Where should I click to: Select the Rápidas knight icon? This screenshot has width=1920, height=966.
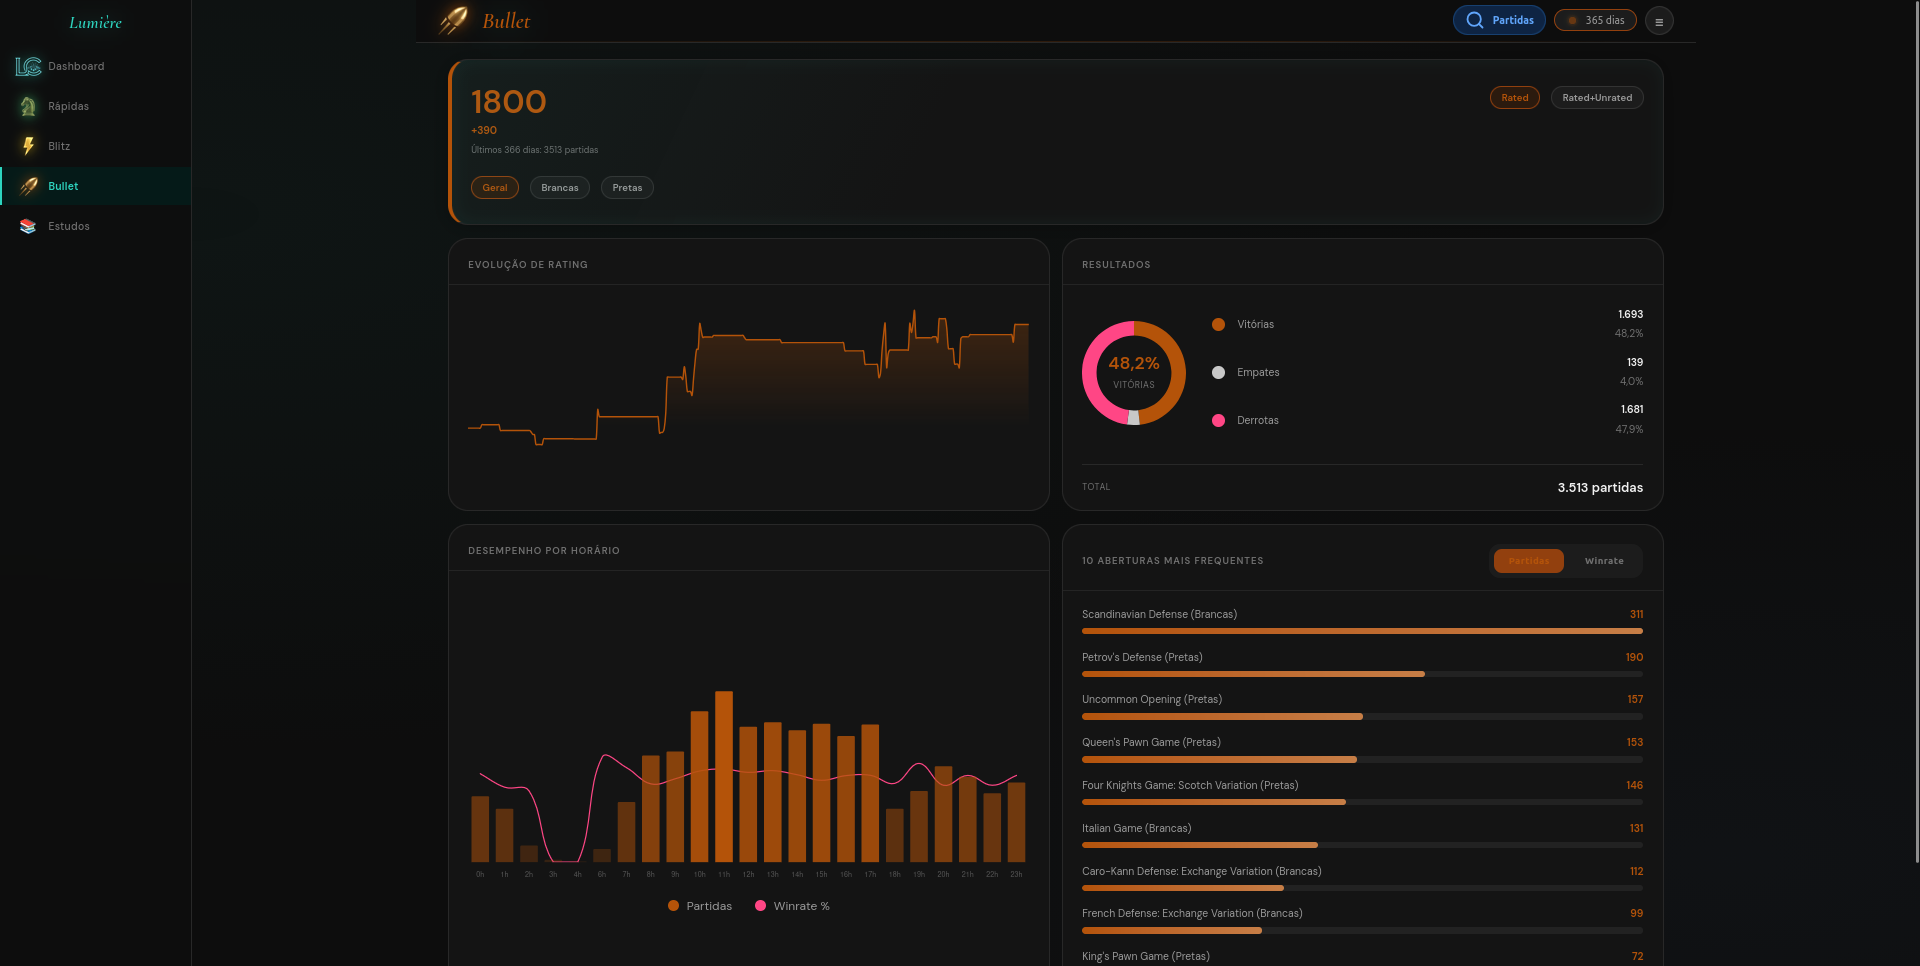28,106
